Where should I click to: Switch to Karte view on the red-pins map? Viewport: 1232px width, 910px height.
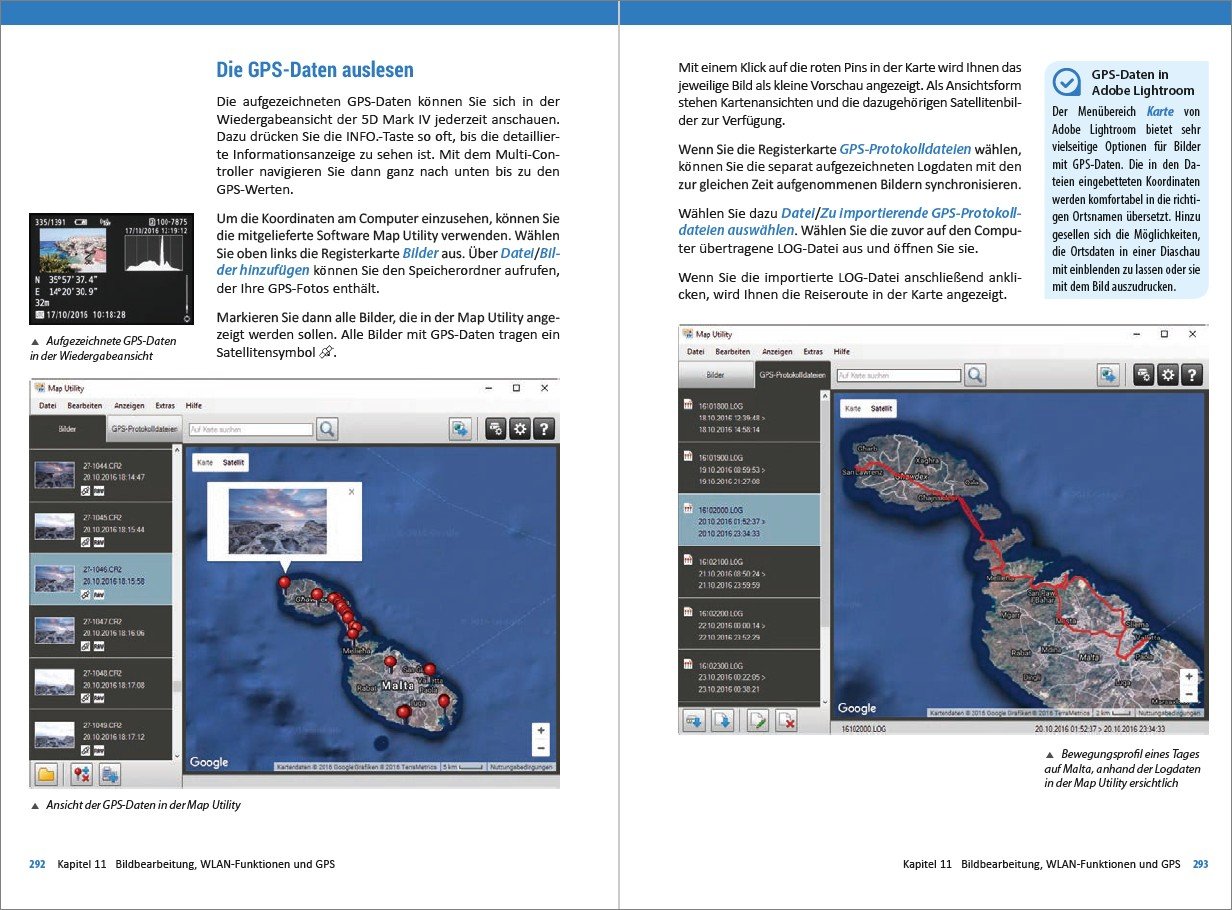pos(204,463)
